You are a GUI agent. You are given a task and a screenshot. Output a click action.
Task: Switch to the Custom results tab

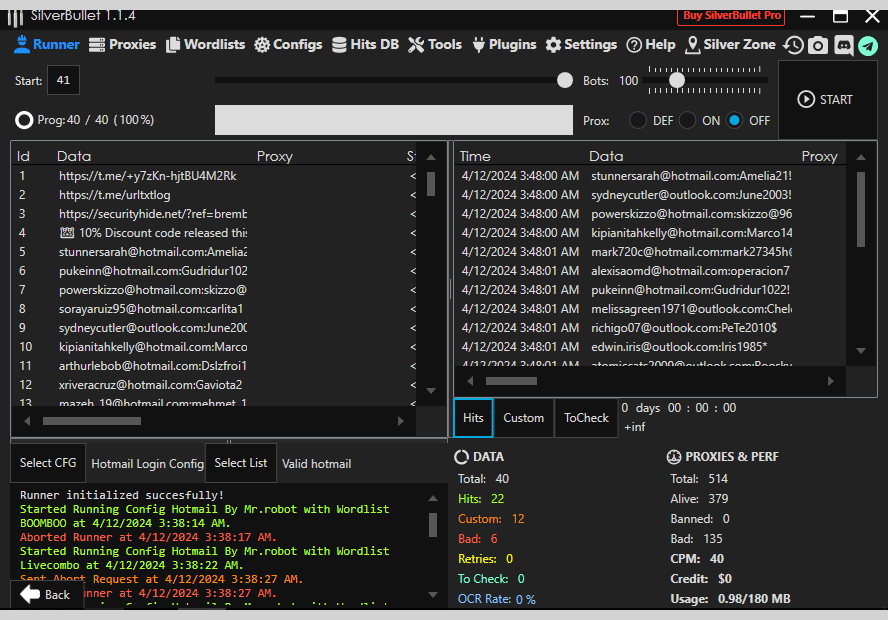point(523,418)
